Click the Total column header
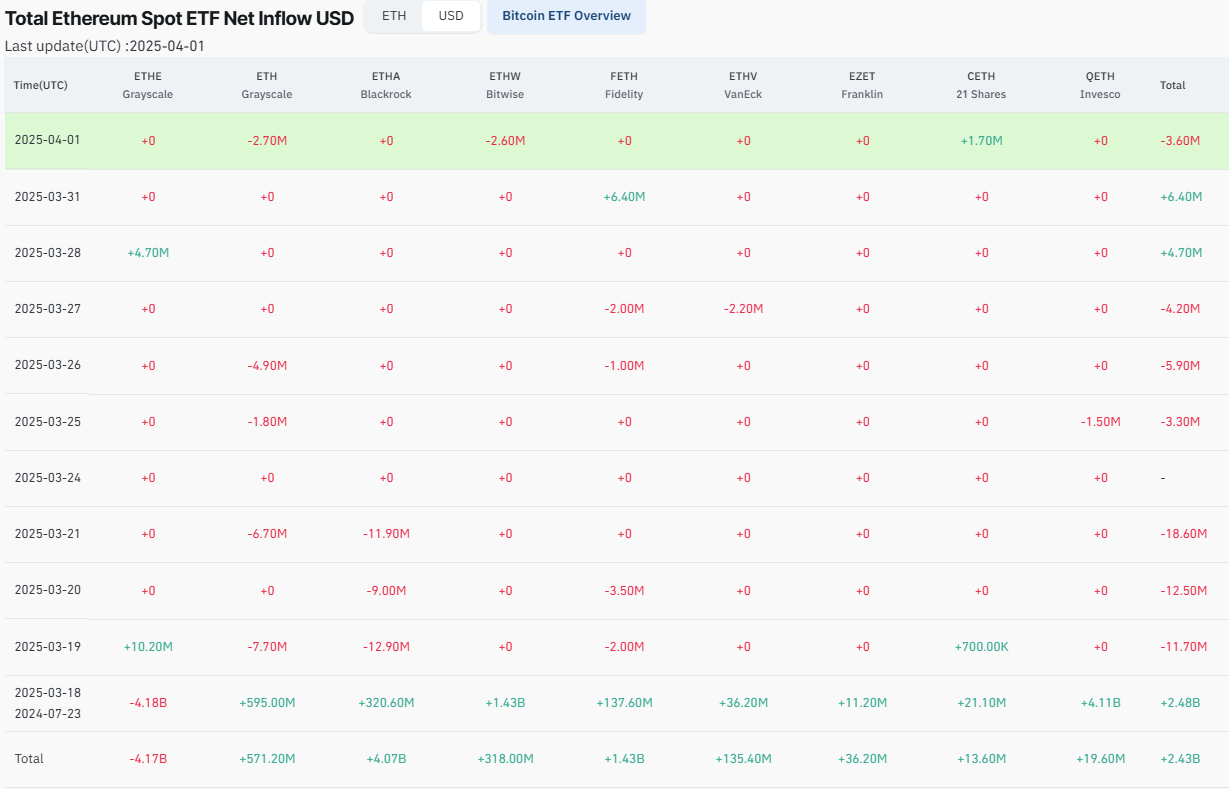Screen dimensions: 1229x789 (1173, 85)
